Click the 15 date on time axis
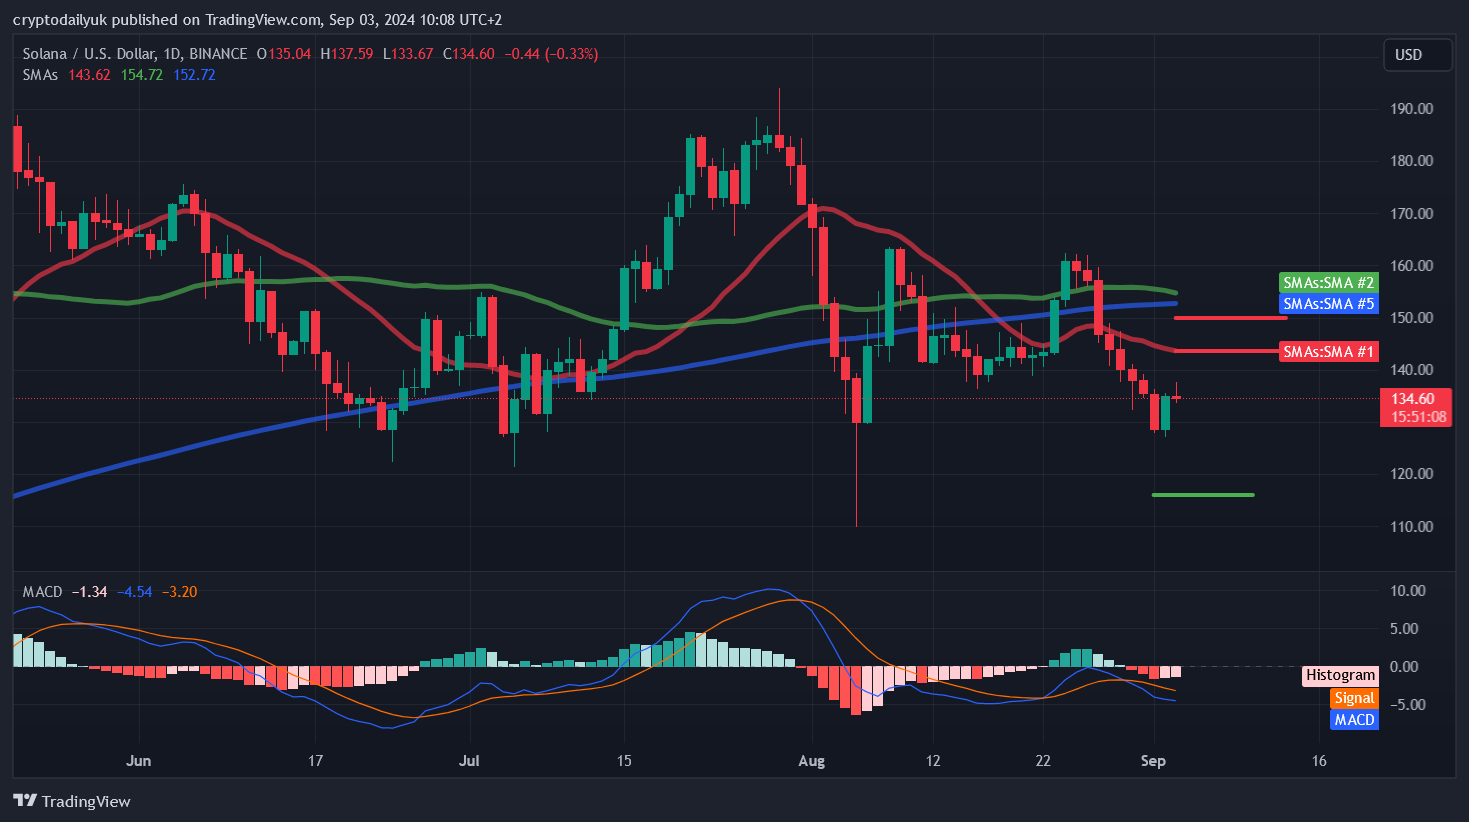1469x822 pixels. tap(624, 761)
